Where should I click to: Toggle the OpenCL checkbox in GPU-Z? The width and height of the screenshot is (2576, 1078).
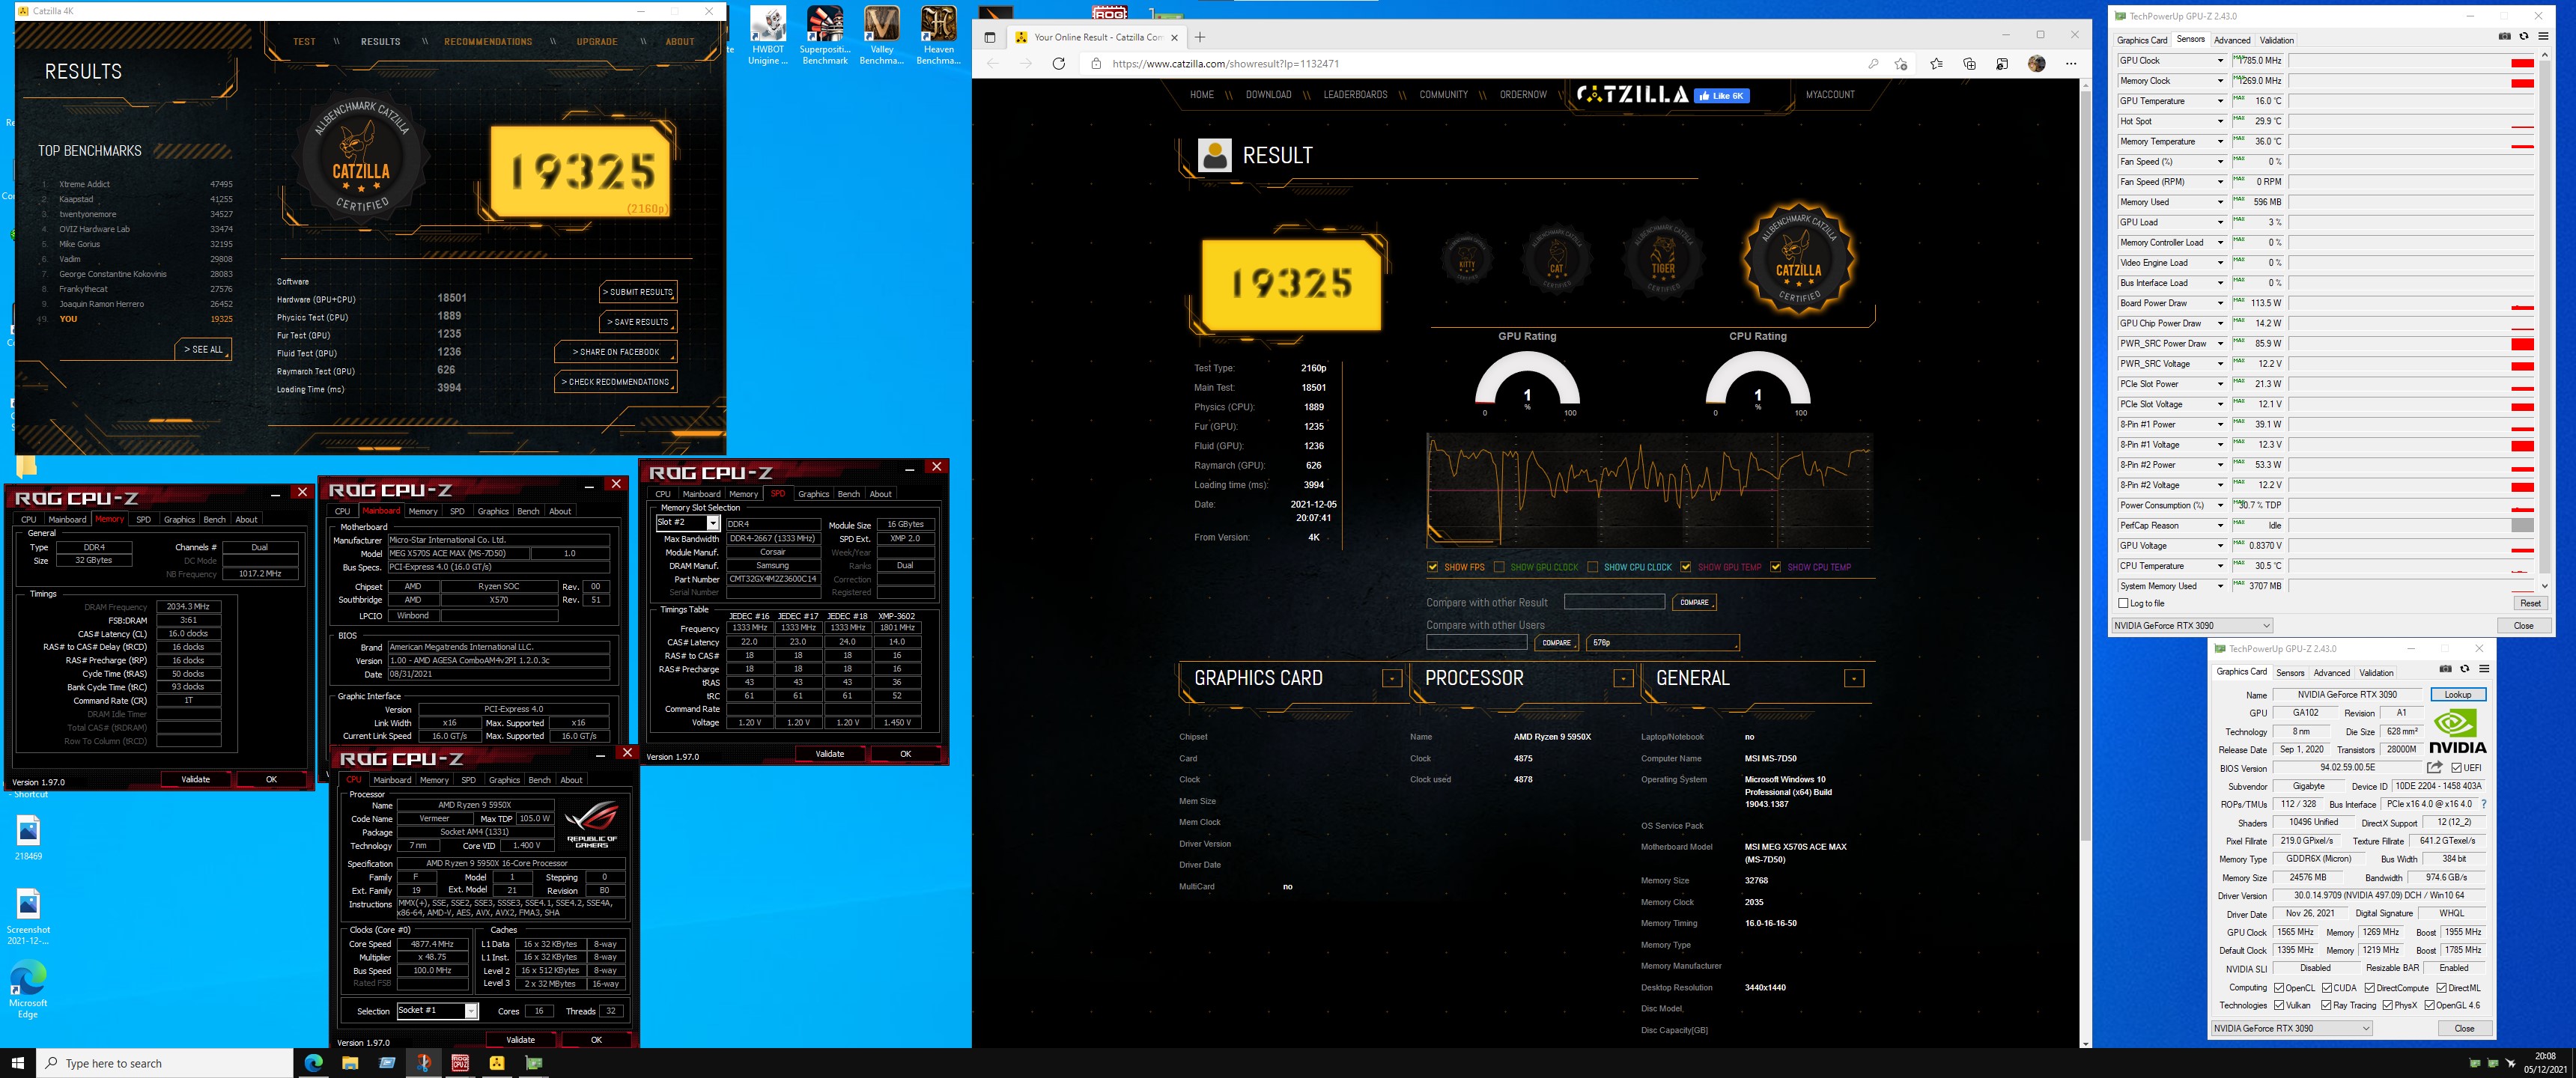2279,988
